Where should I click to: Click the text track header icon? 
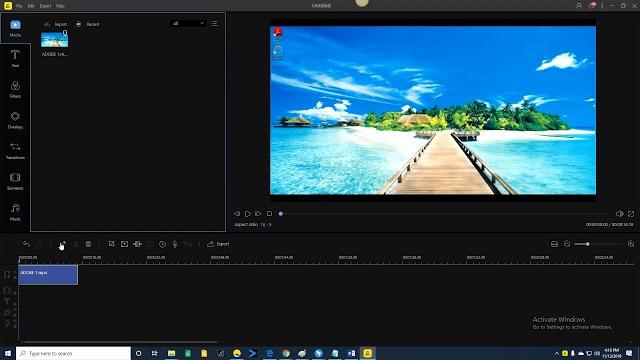point(7,301)
